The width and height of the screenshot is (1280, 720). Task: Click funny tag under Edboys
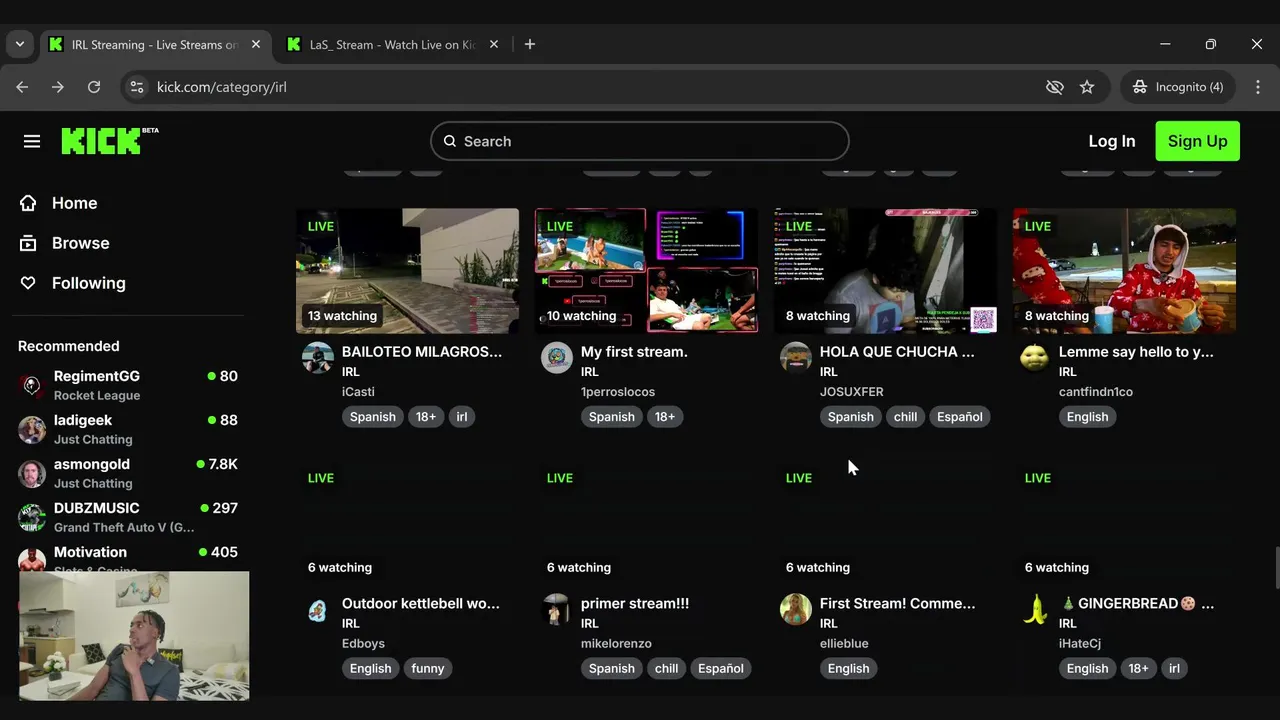[427, 669]
